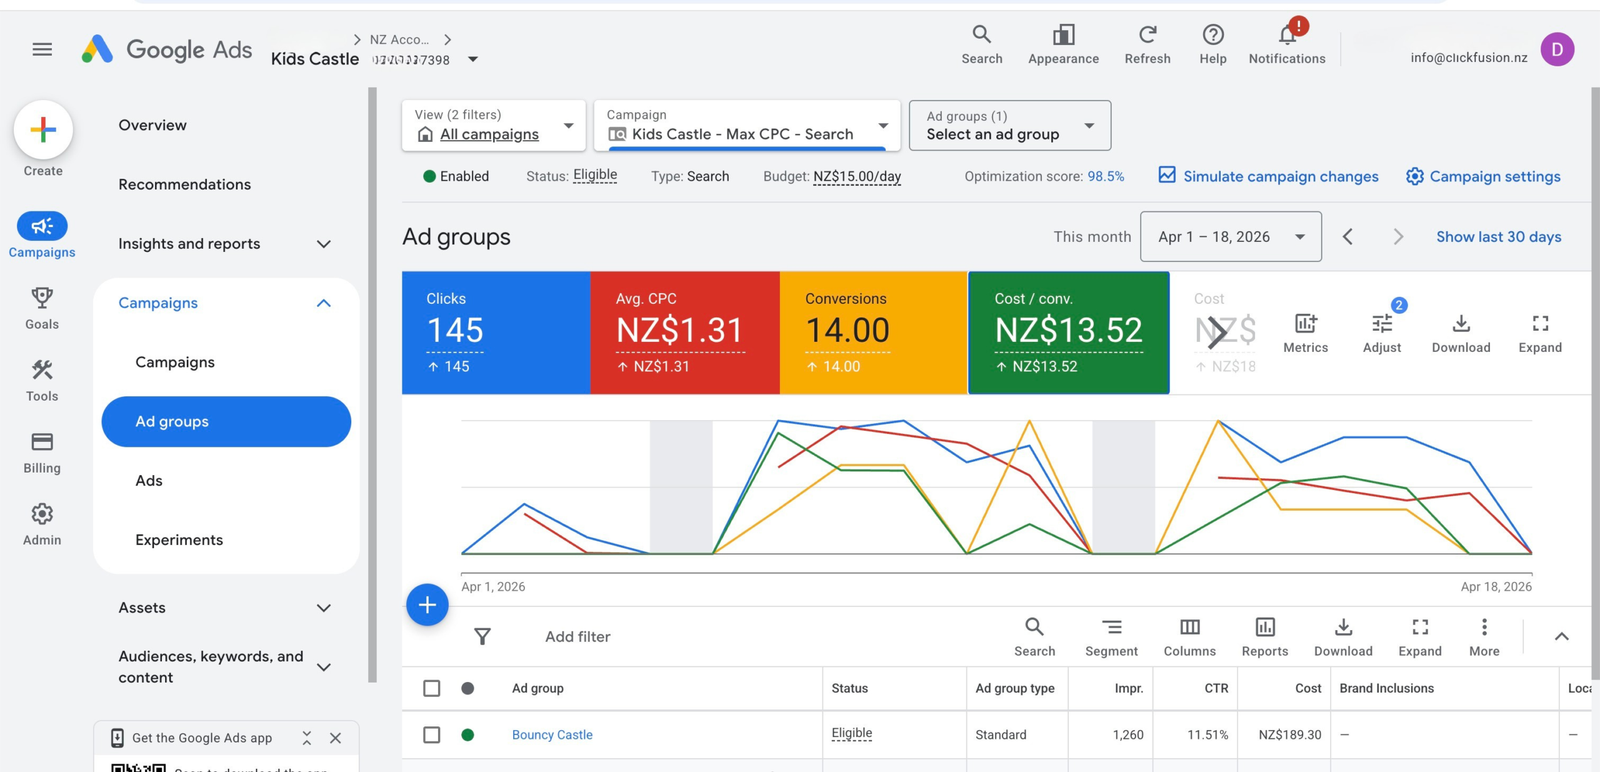This screenshot has width=1600, height=772.
Task: Click Simulate campaign changes
Action: coord(1268,176)
